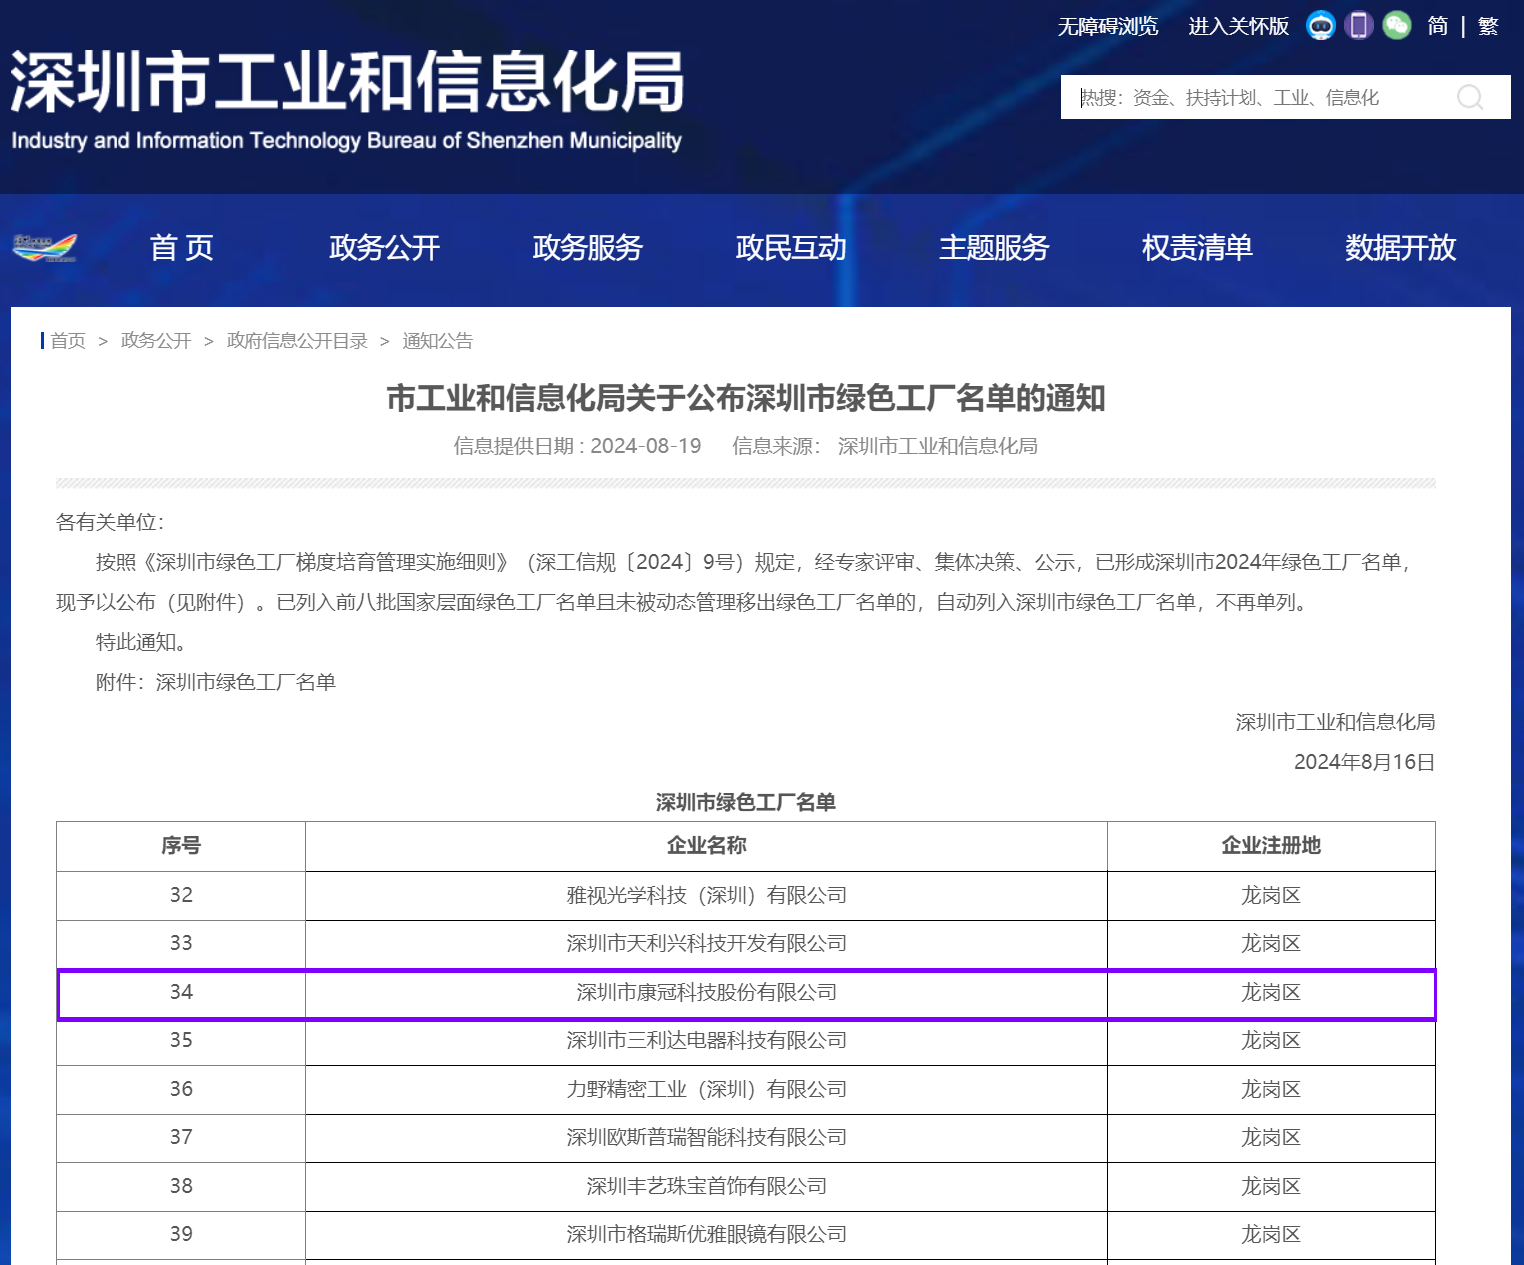Expand the 政务服务 navigation menu
Viewport: 1524px width, 1265px height.
587,247
